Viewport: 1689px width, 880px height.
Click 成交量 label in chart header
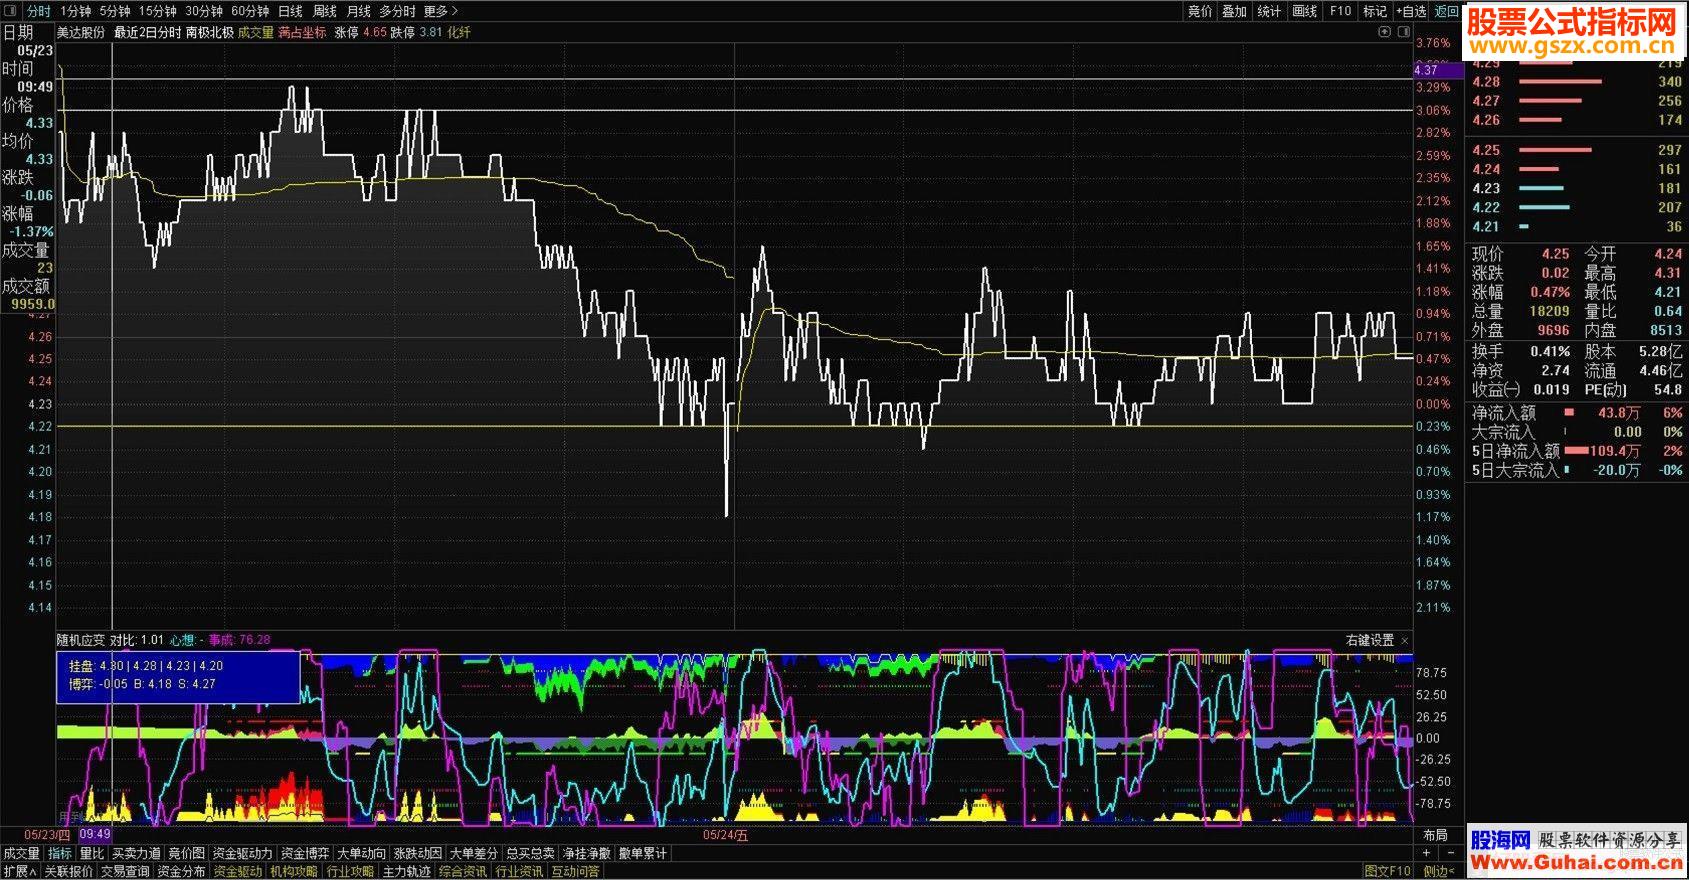pos(256,32)
